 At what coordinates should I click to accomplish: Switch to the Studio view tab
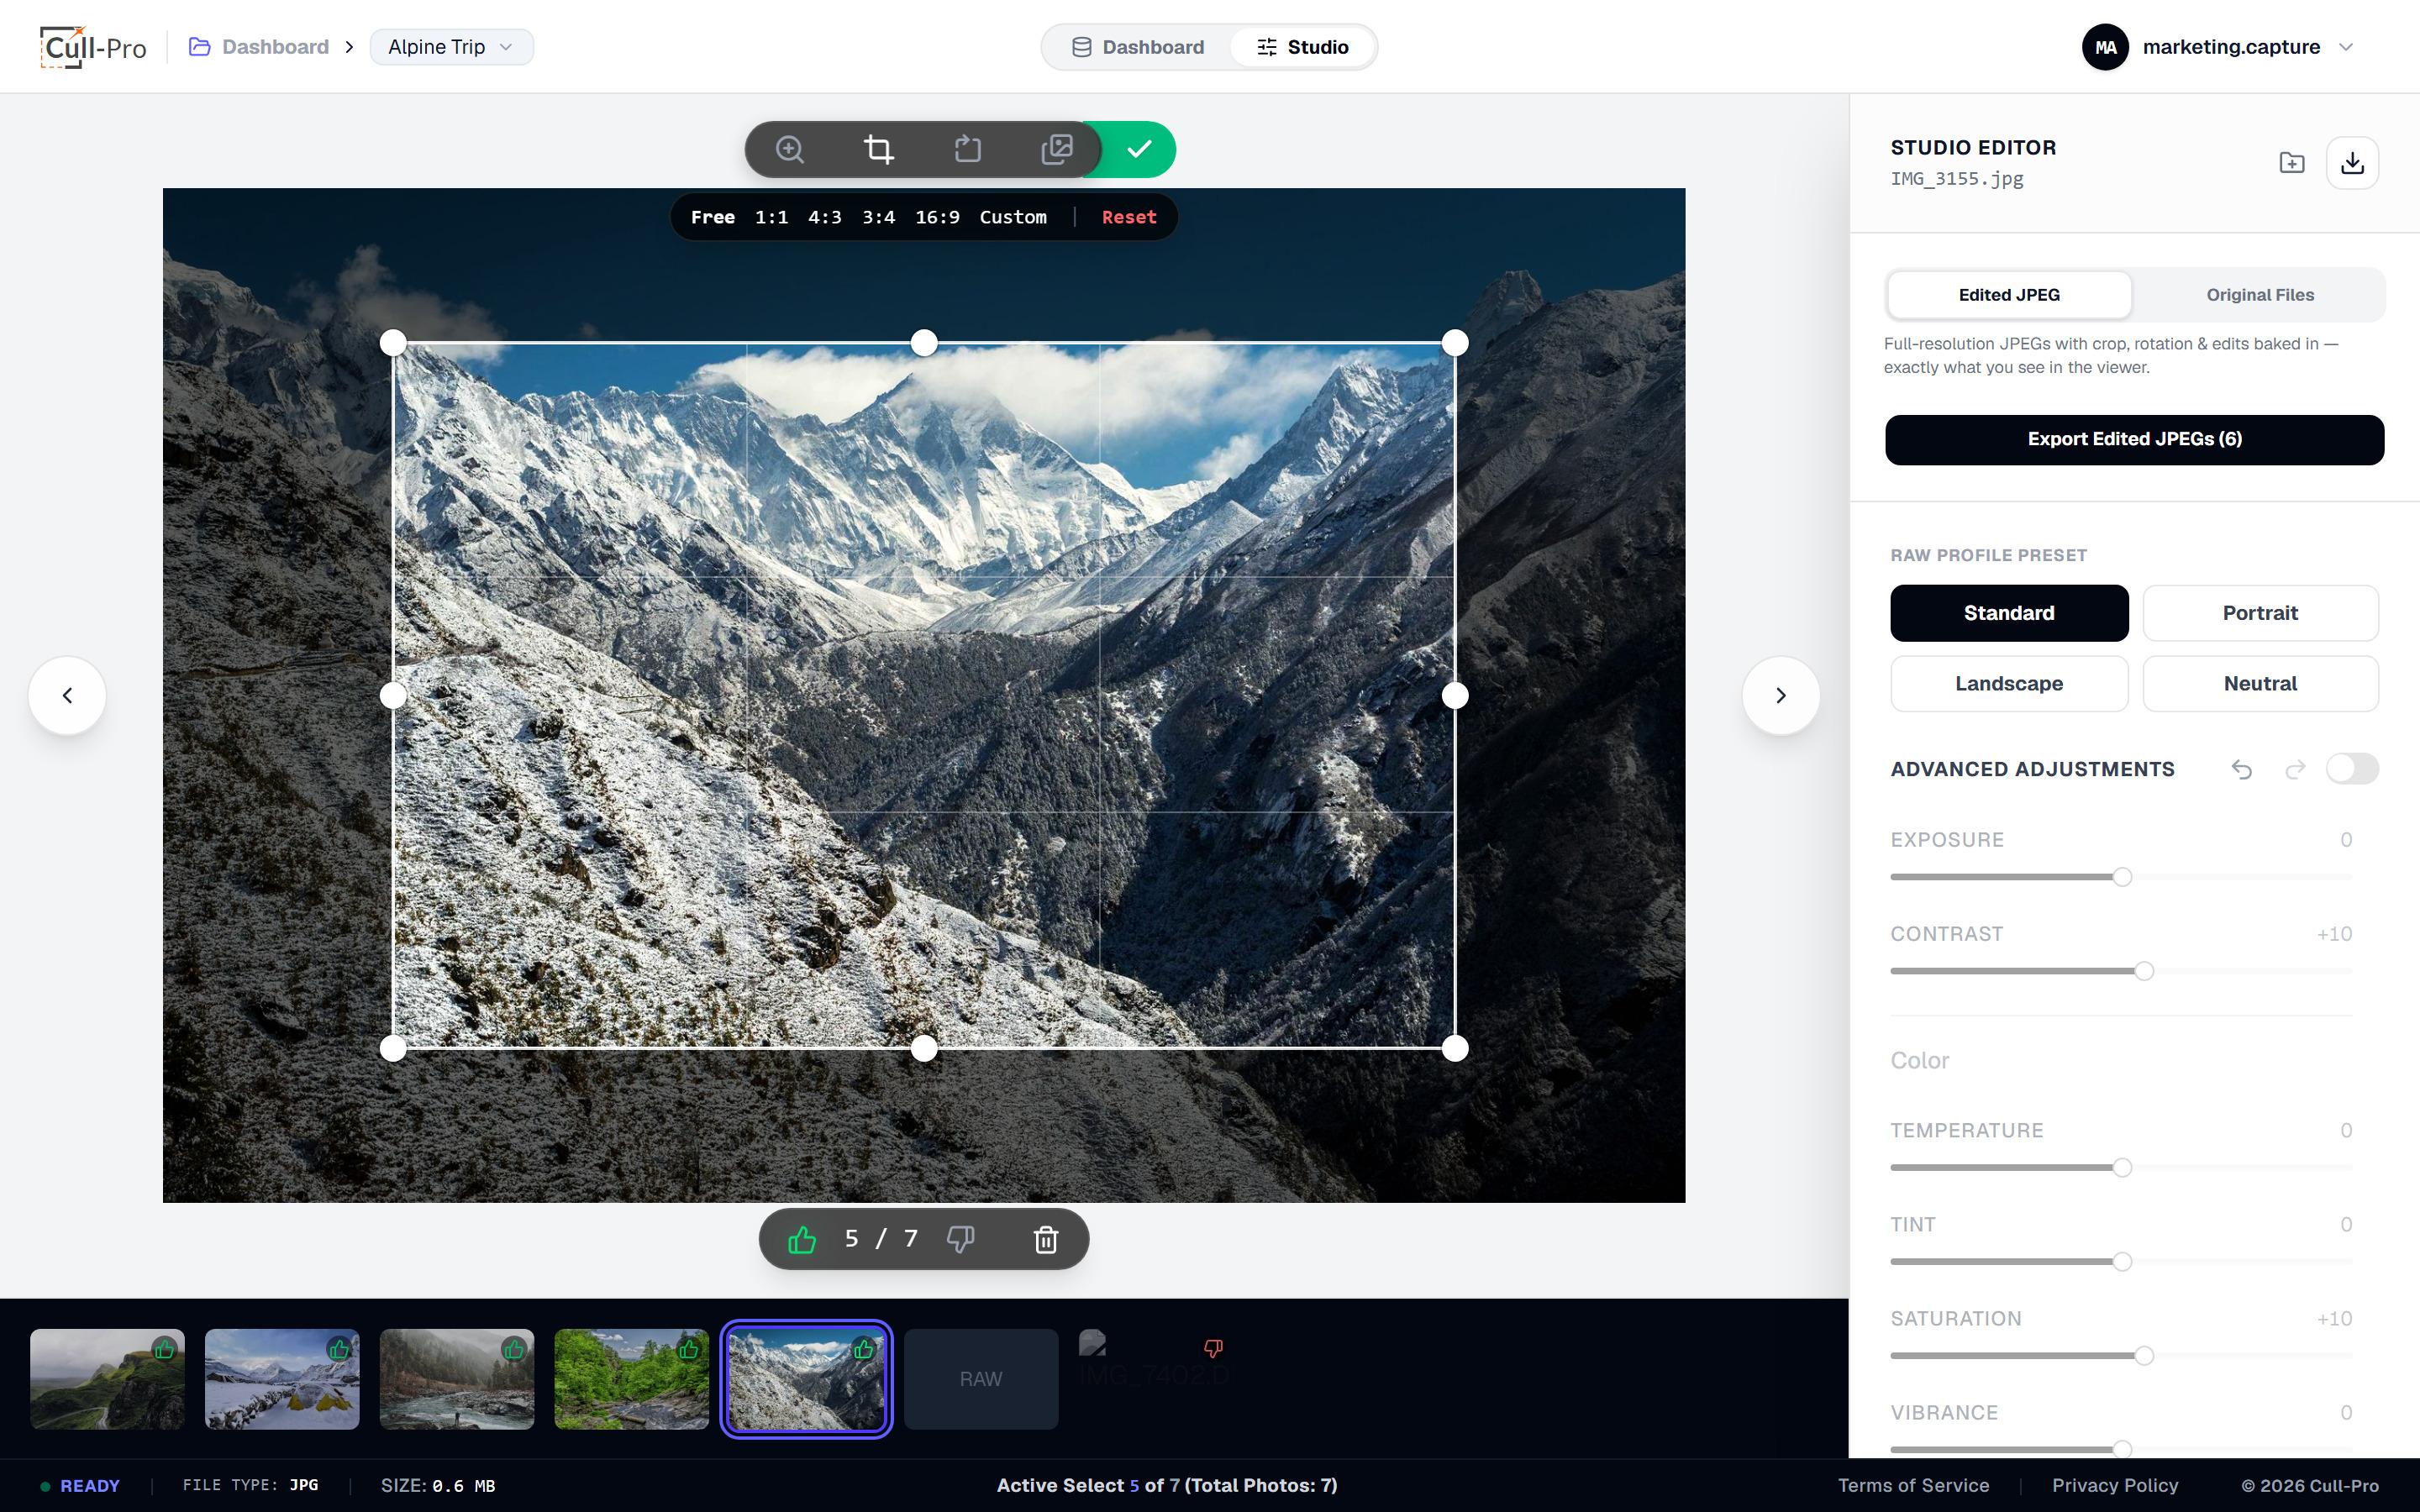tap(1302, 47)
